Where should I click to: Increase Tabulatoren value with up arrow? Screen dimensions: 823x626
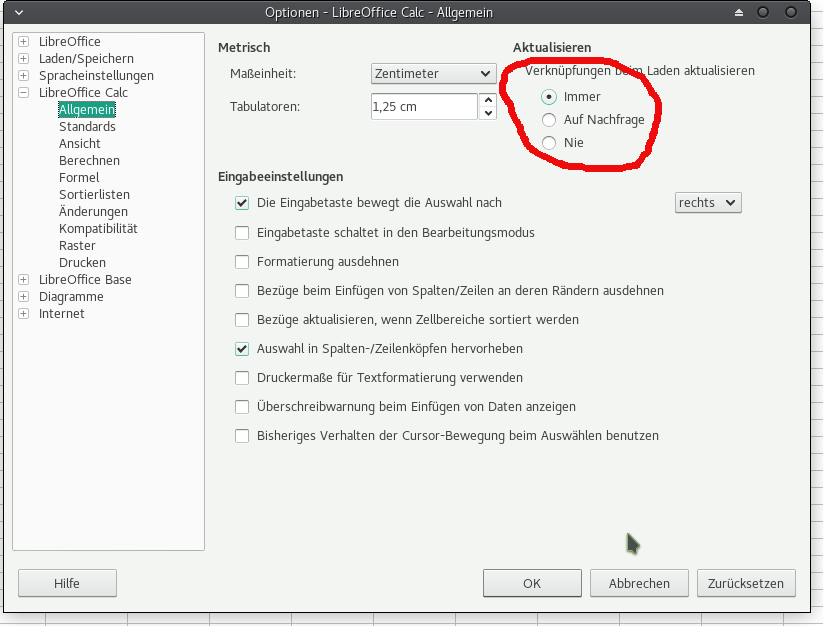488,100
